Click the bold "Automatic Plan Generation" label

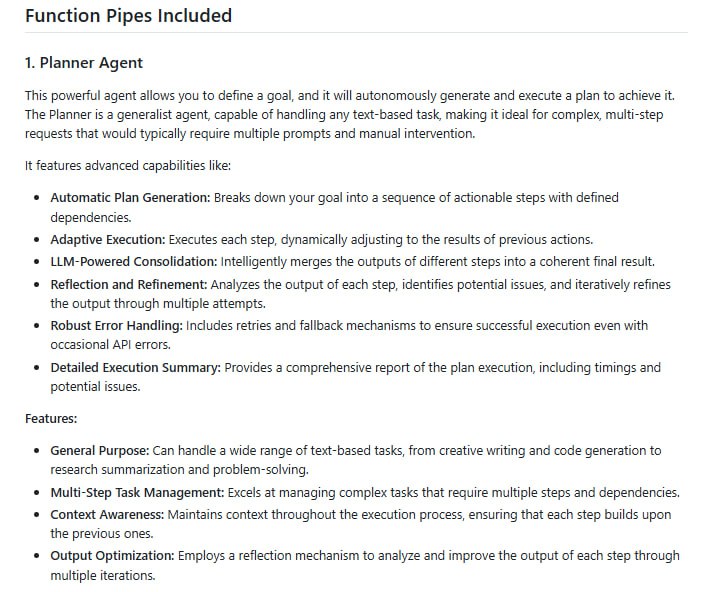point(130,198)
